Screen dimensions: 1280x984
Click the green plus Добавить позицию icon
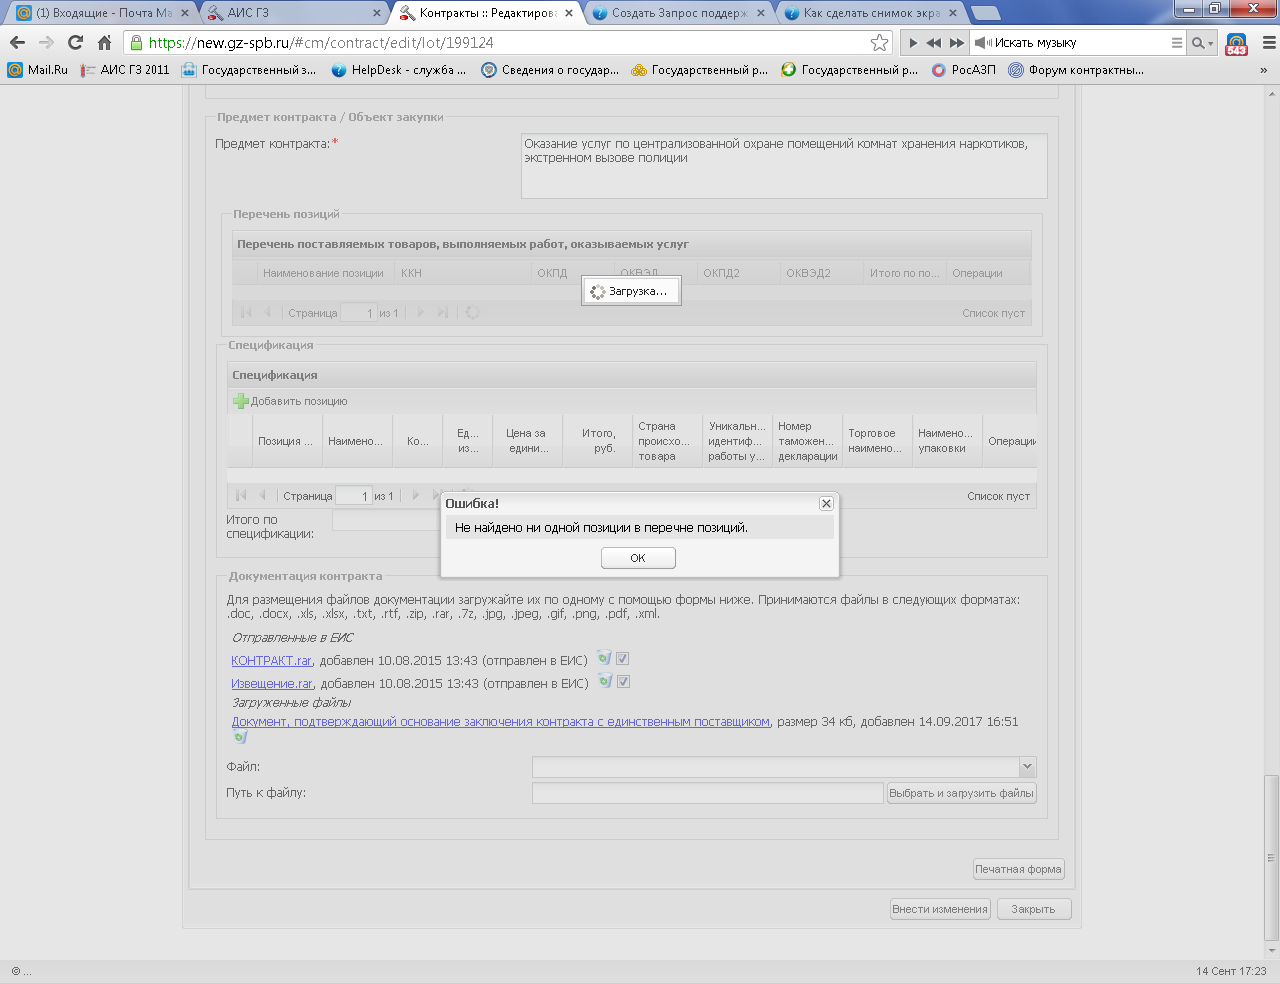tap(241, 401)
